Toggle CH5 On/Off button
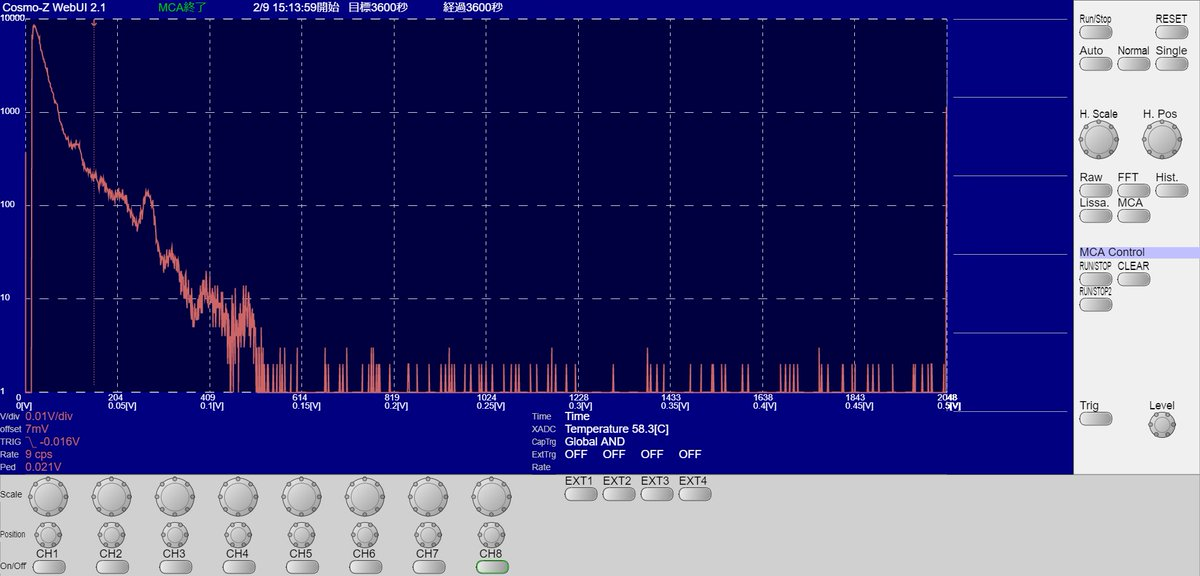 click(x=301, y=567)
